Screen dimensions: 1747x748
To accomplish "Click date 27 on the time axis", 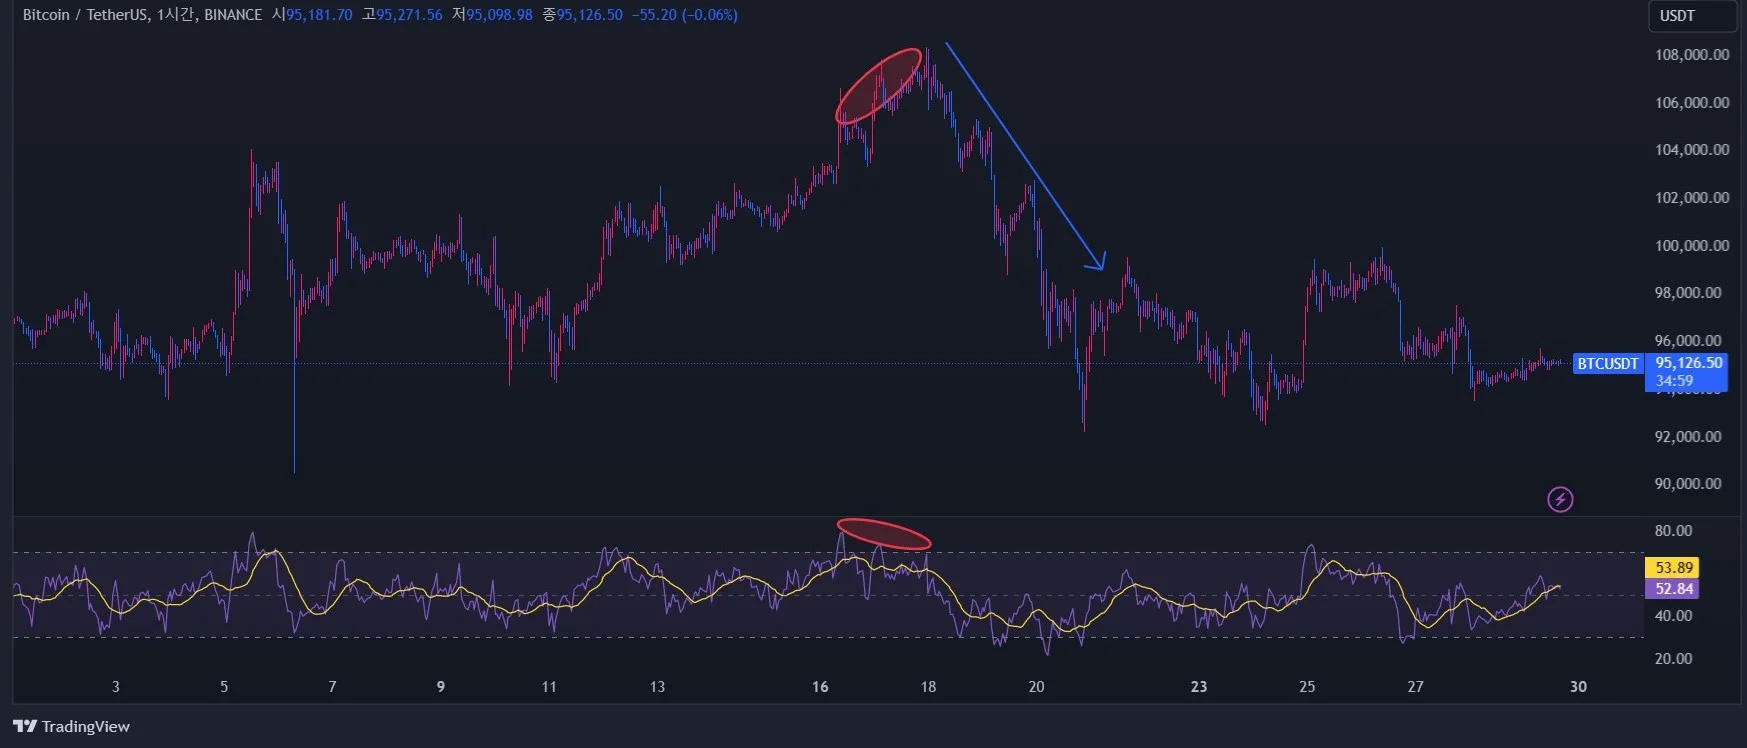I will pos(1415,687).
